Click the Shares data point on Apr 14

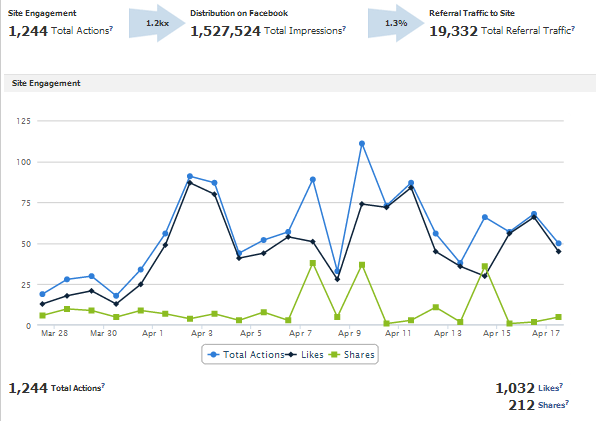click(485, 266)
